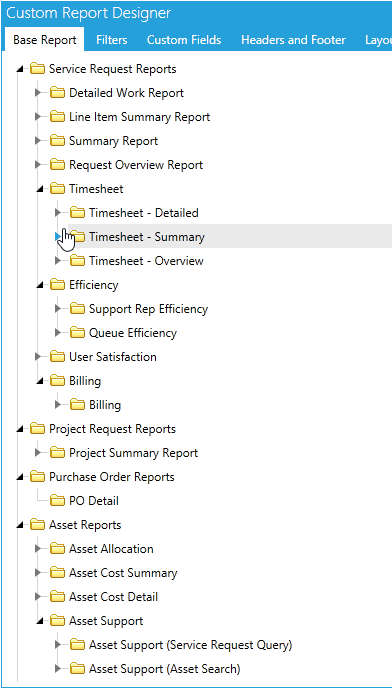Click Asset Cost Summary folder icon

[57, 573]
